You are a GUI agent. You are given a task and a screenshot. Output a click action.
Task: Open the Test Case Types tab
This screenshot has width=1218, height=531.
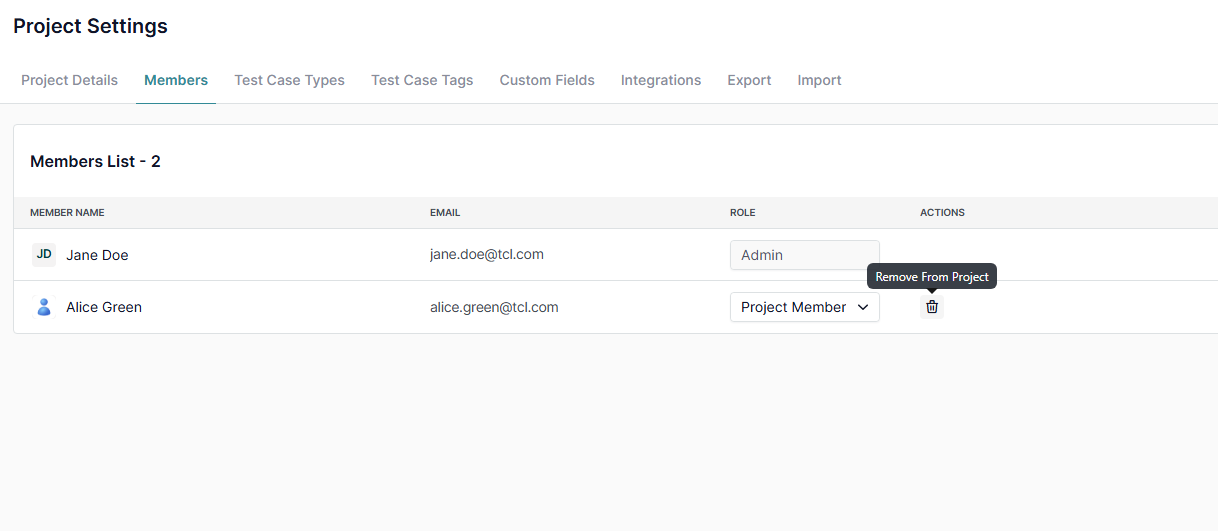(x=290, y=80)
